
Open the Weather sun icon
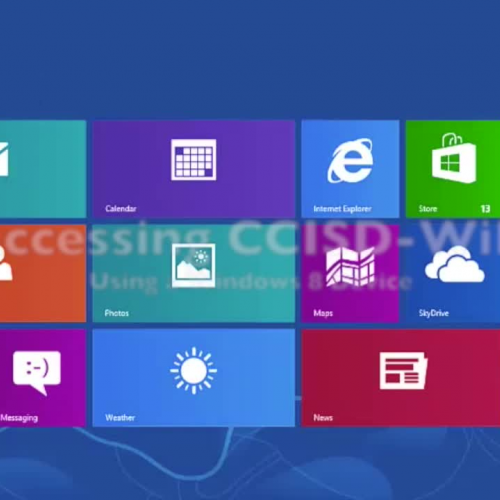coord(193,370)
